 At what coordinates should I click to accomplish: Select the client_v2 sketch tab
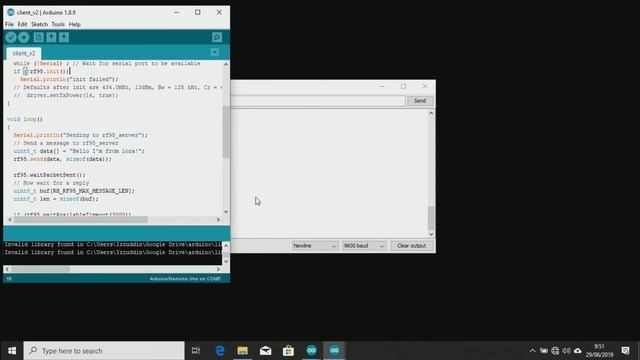(24, 53)
